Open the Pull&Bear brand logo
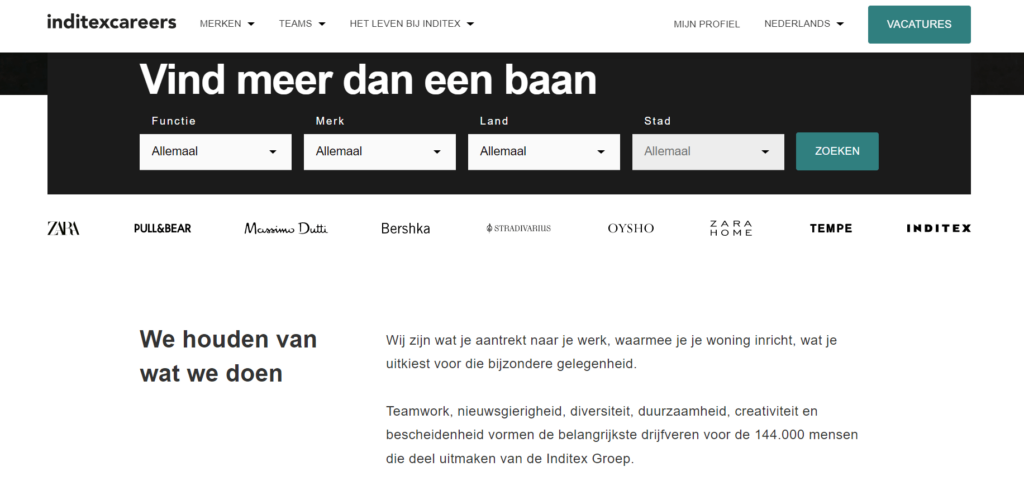1024x481 pixels. (163, 228)
